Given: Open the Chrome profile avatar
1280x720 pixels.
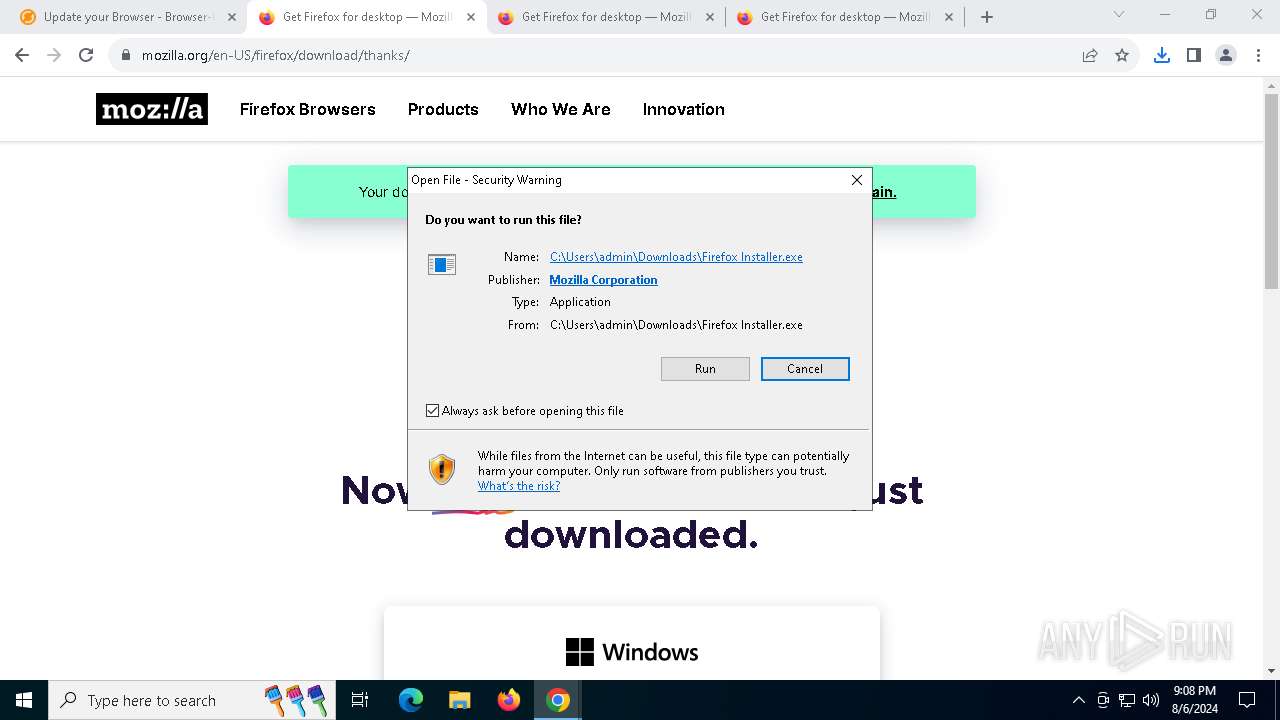Looking at the screenshot, I should coord(1226,55).
